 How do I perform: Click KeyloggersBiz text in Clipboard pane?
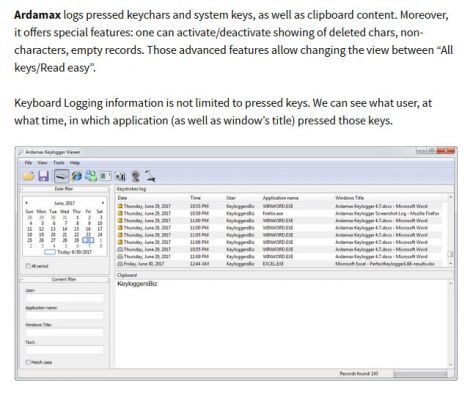(x=137, y=284)
